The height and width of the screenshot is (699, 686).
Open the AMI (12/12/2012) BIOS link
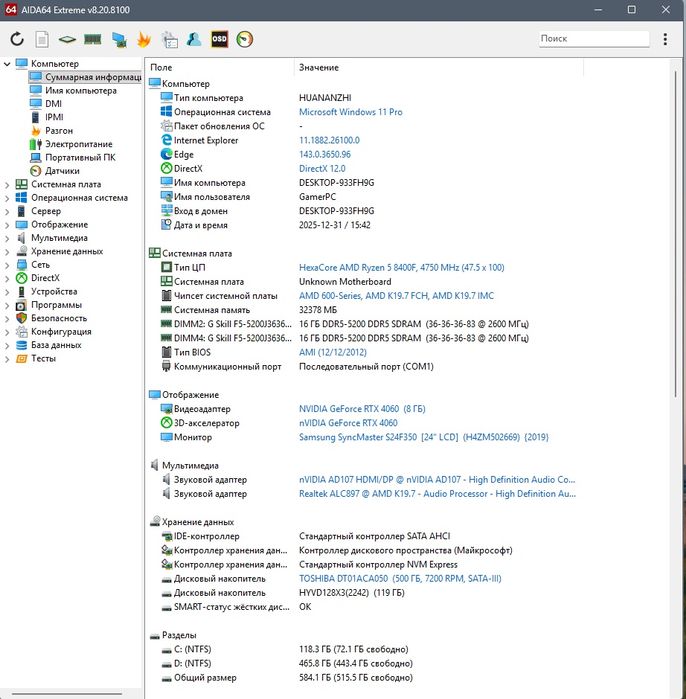333,352
